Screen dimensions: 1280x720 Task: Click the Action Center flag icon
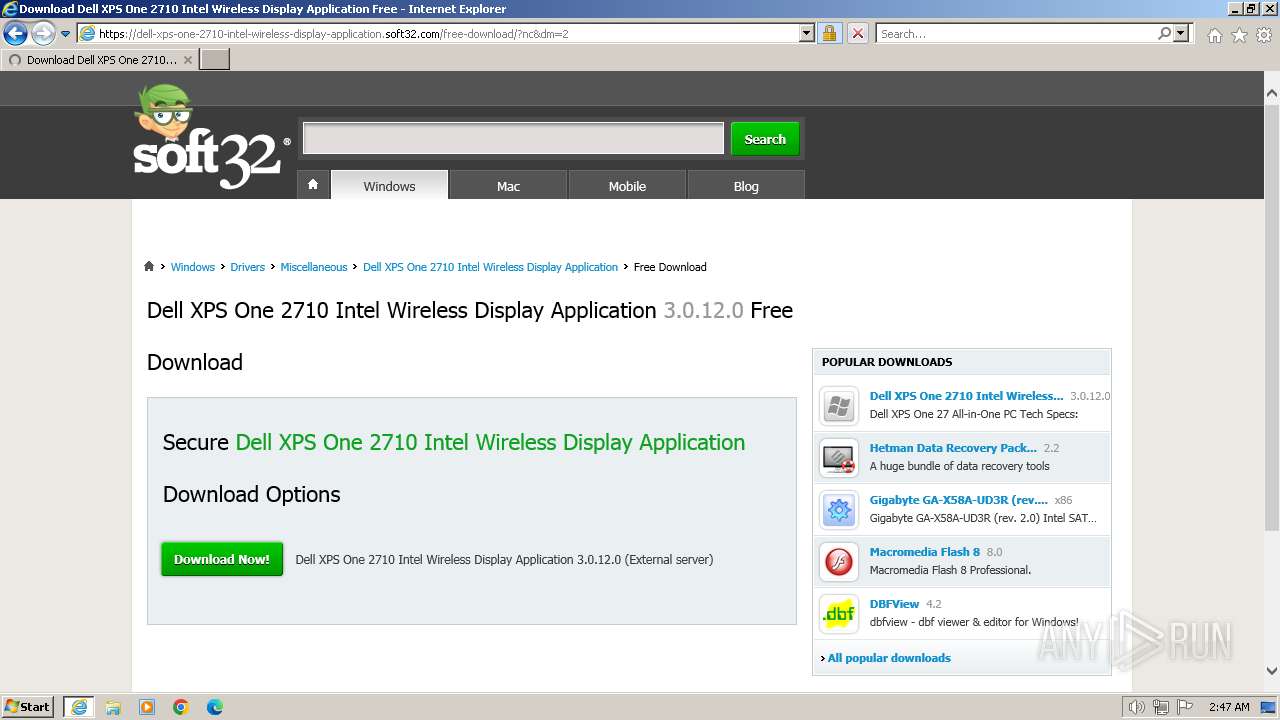[1185, 707]
